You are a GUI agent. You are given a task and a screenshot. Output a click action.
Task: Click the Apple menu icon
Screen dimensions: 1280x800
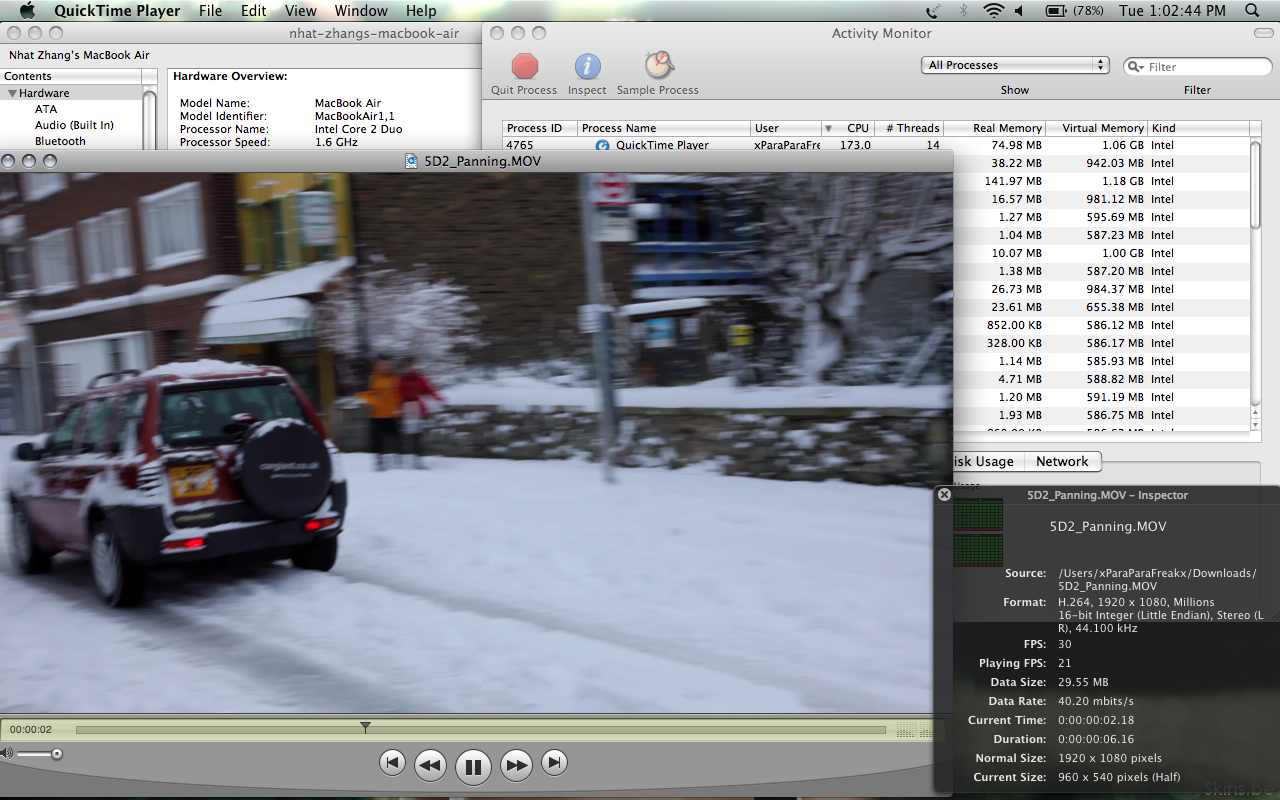pyautogui.click(x=27, y=11)
